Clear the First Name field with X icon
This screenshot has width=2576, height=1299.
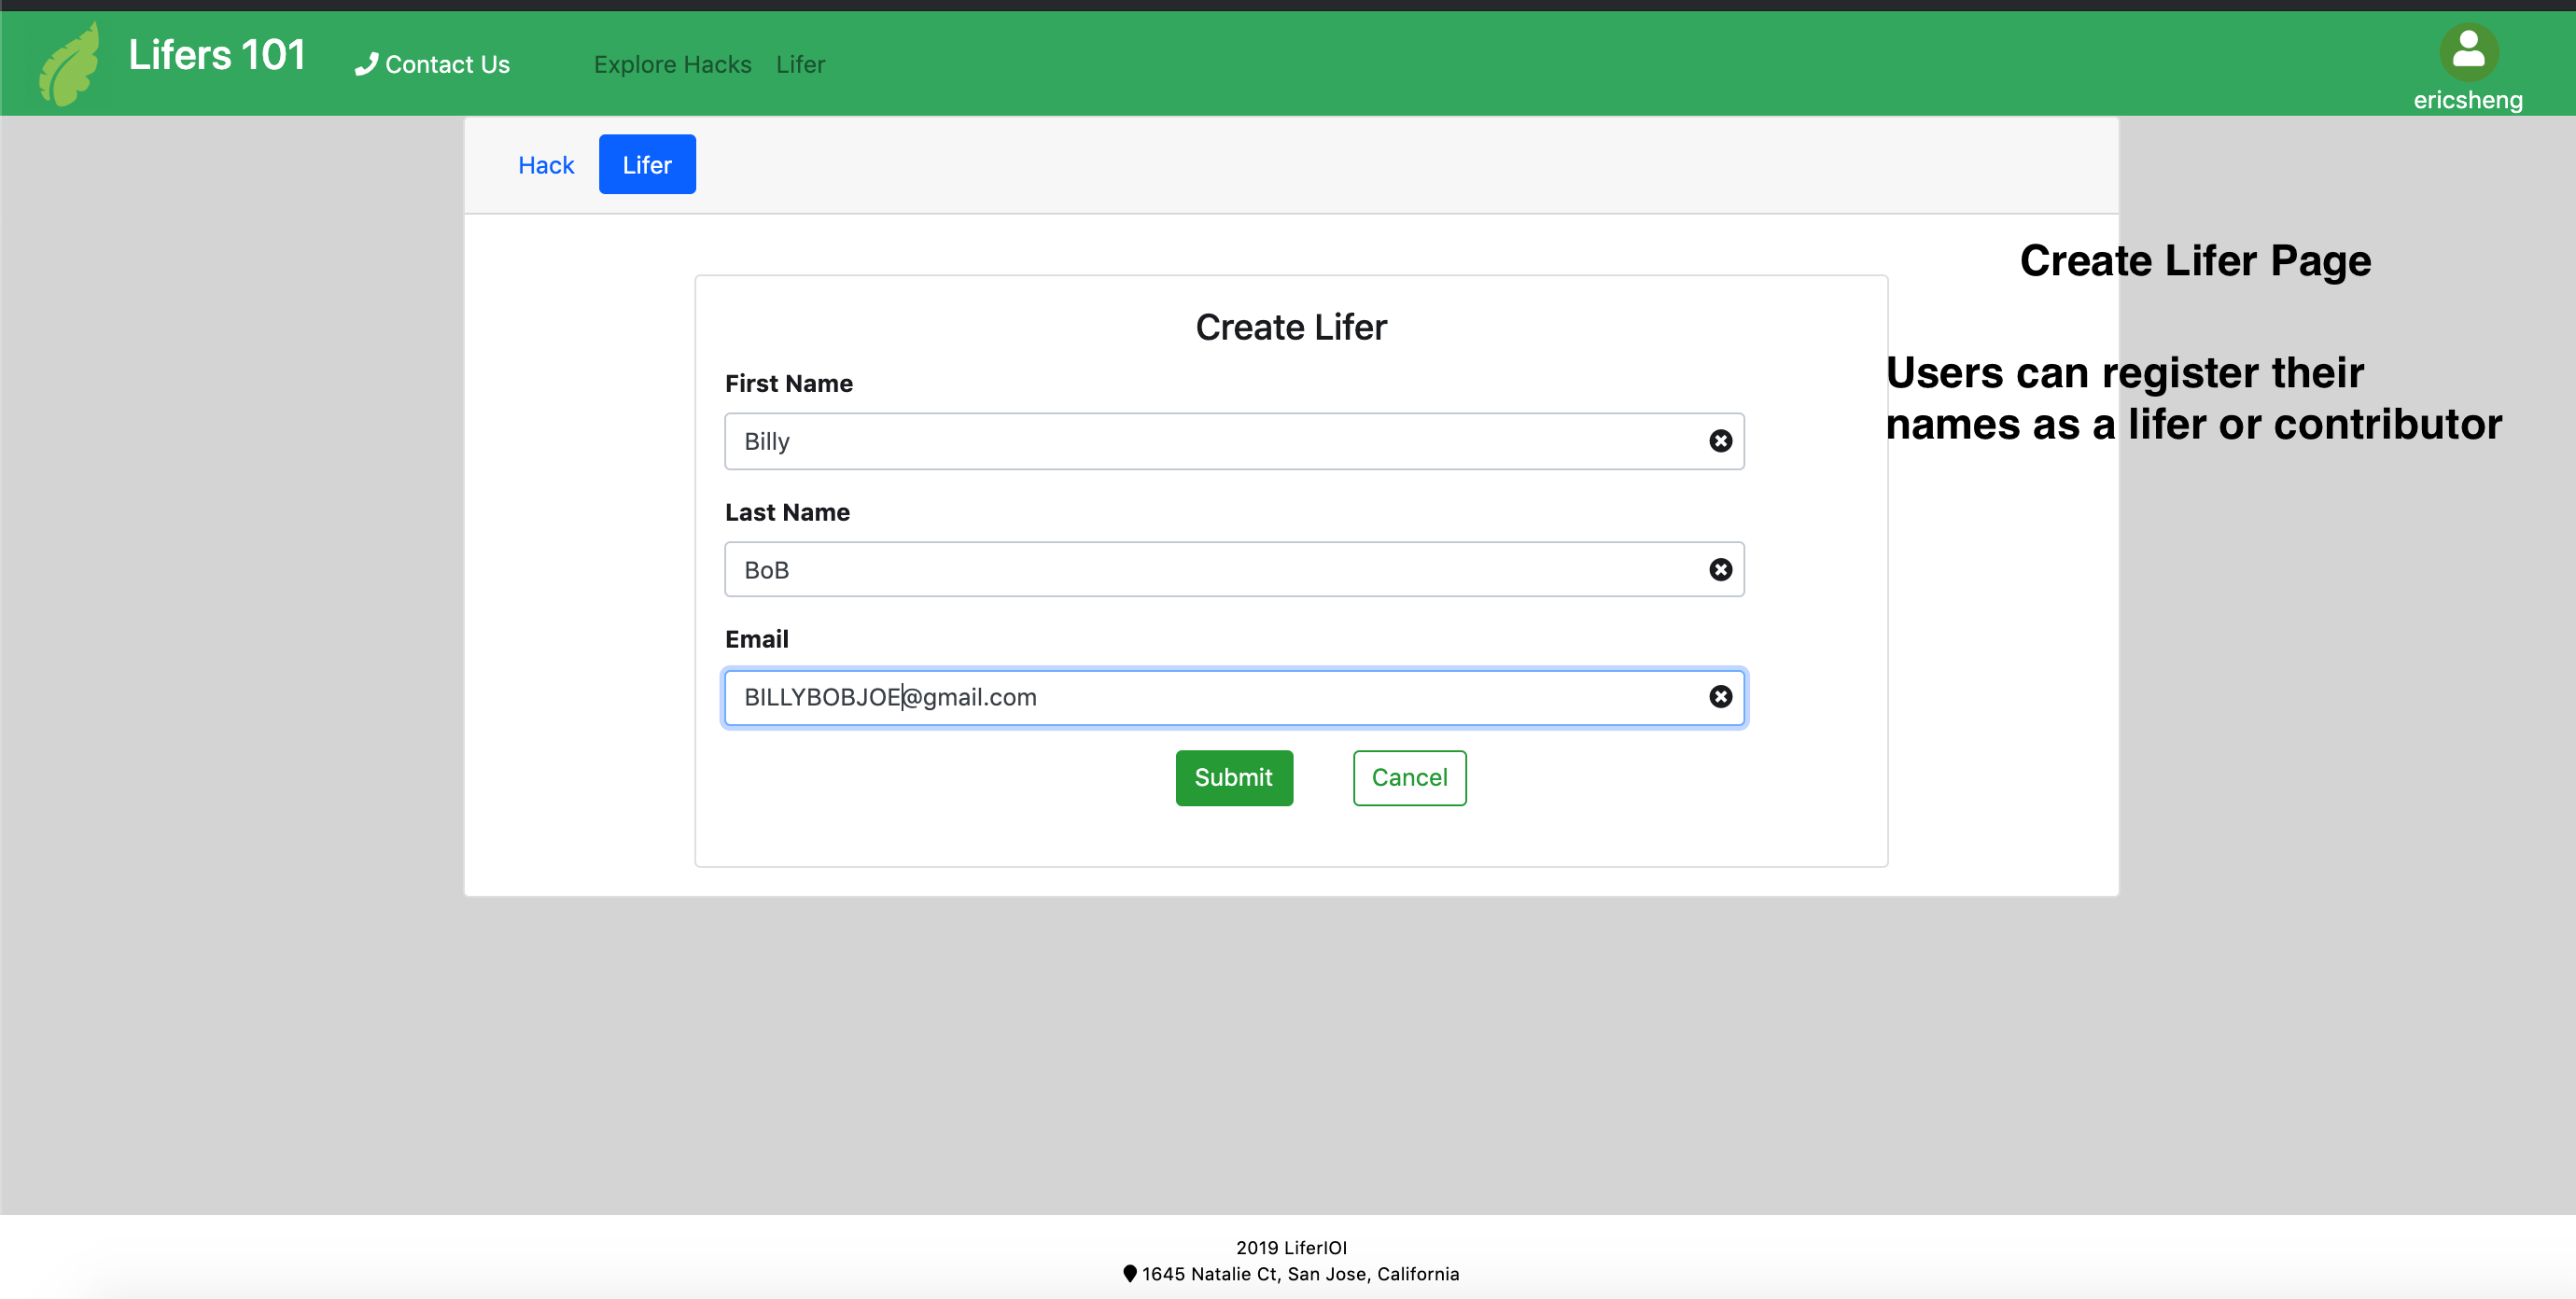pos(1720,441)
